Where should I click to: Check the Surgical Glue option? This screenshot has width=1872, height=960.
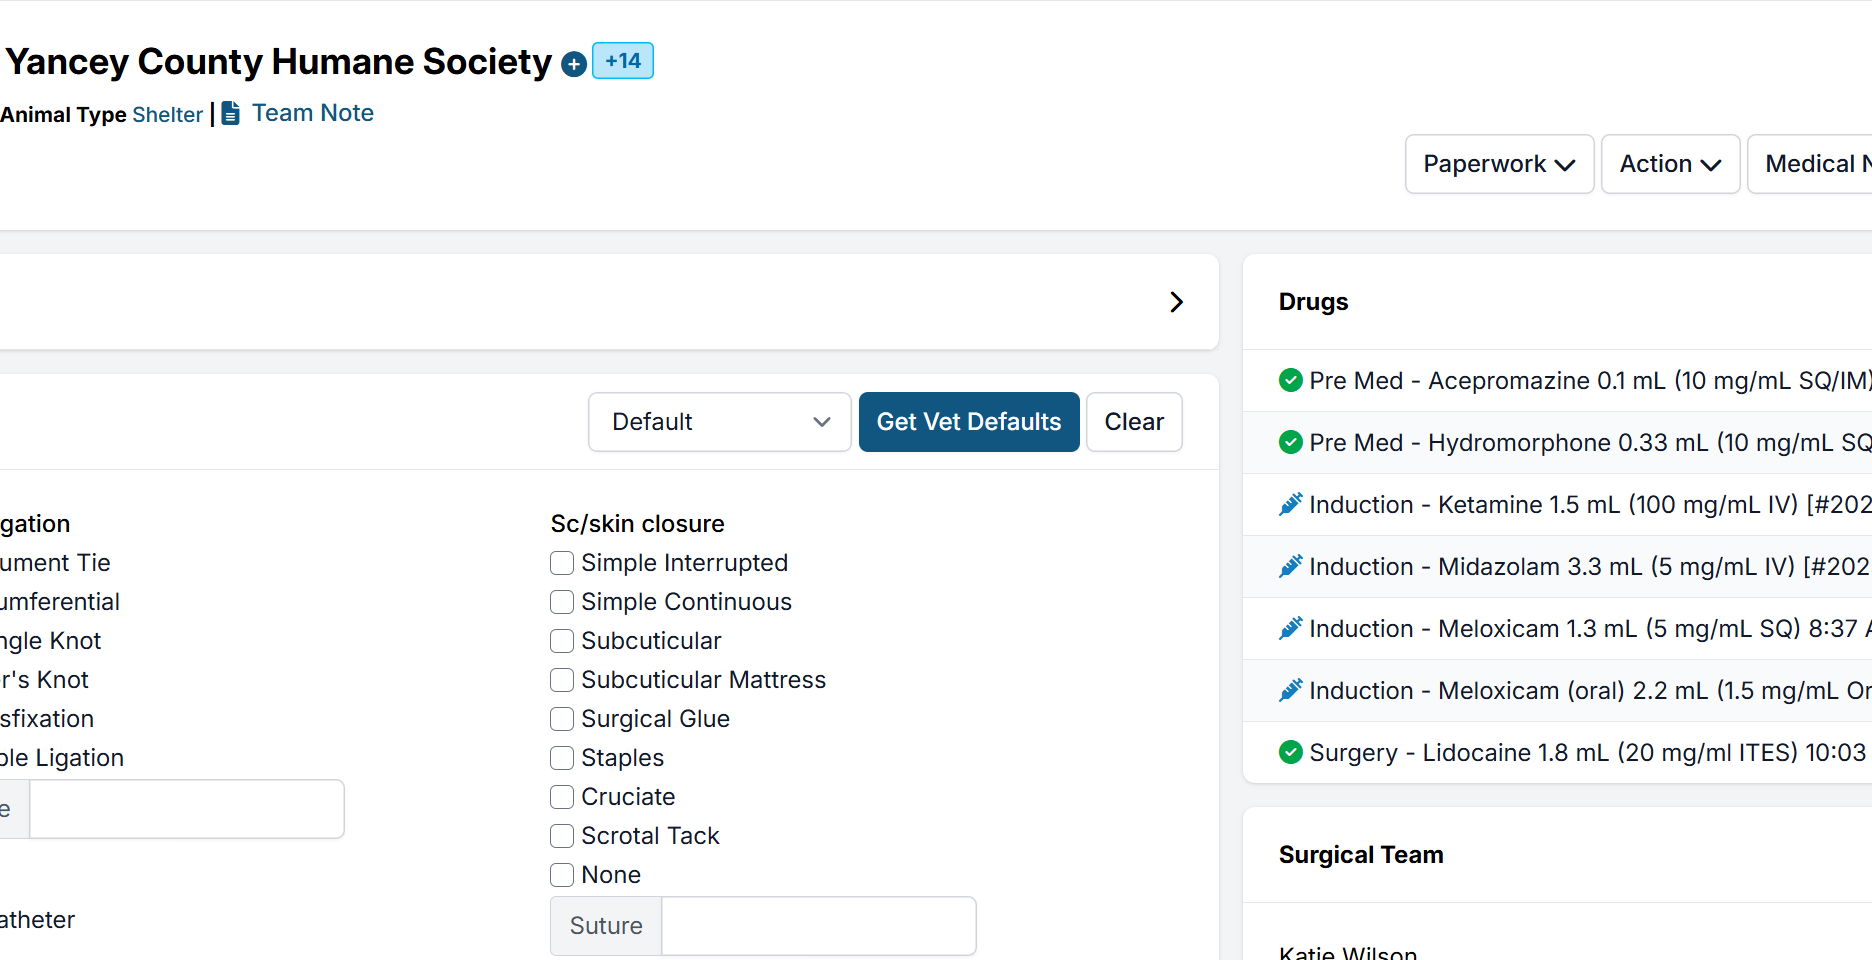pos(562,718)
